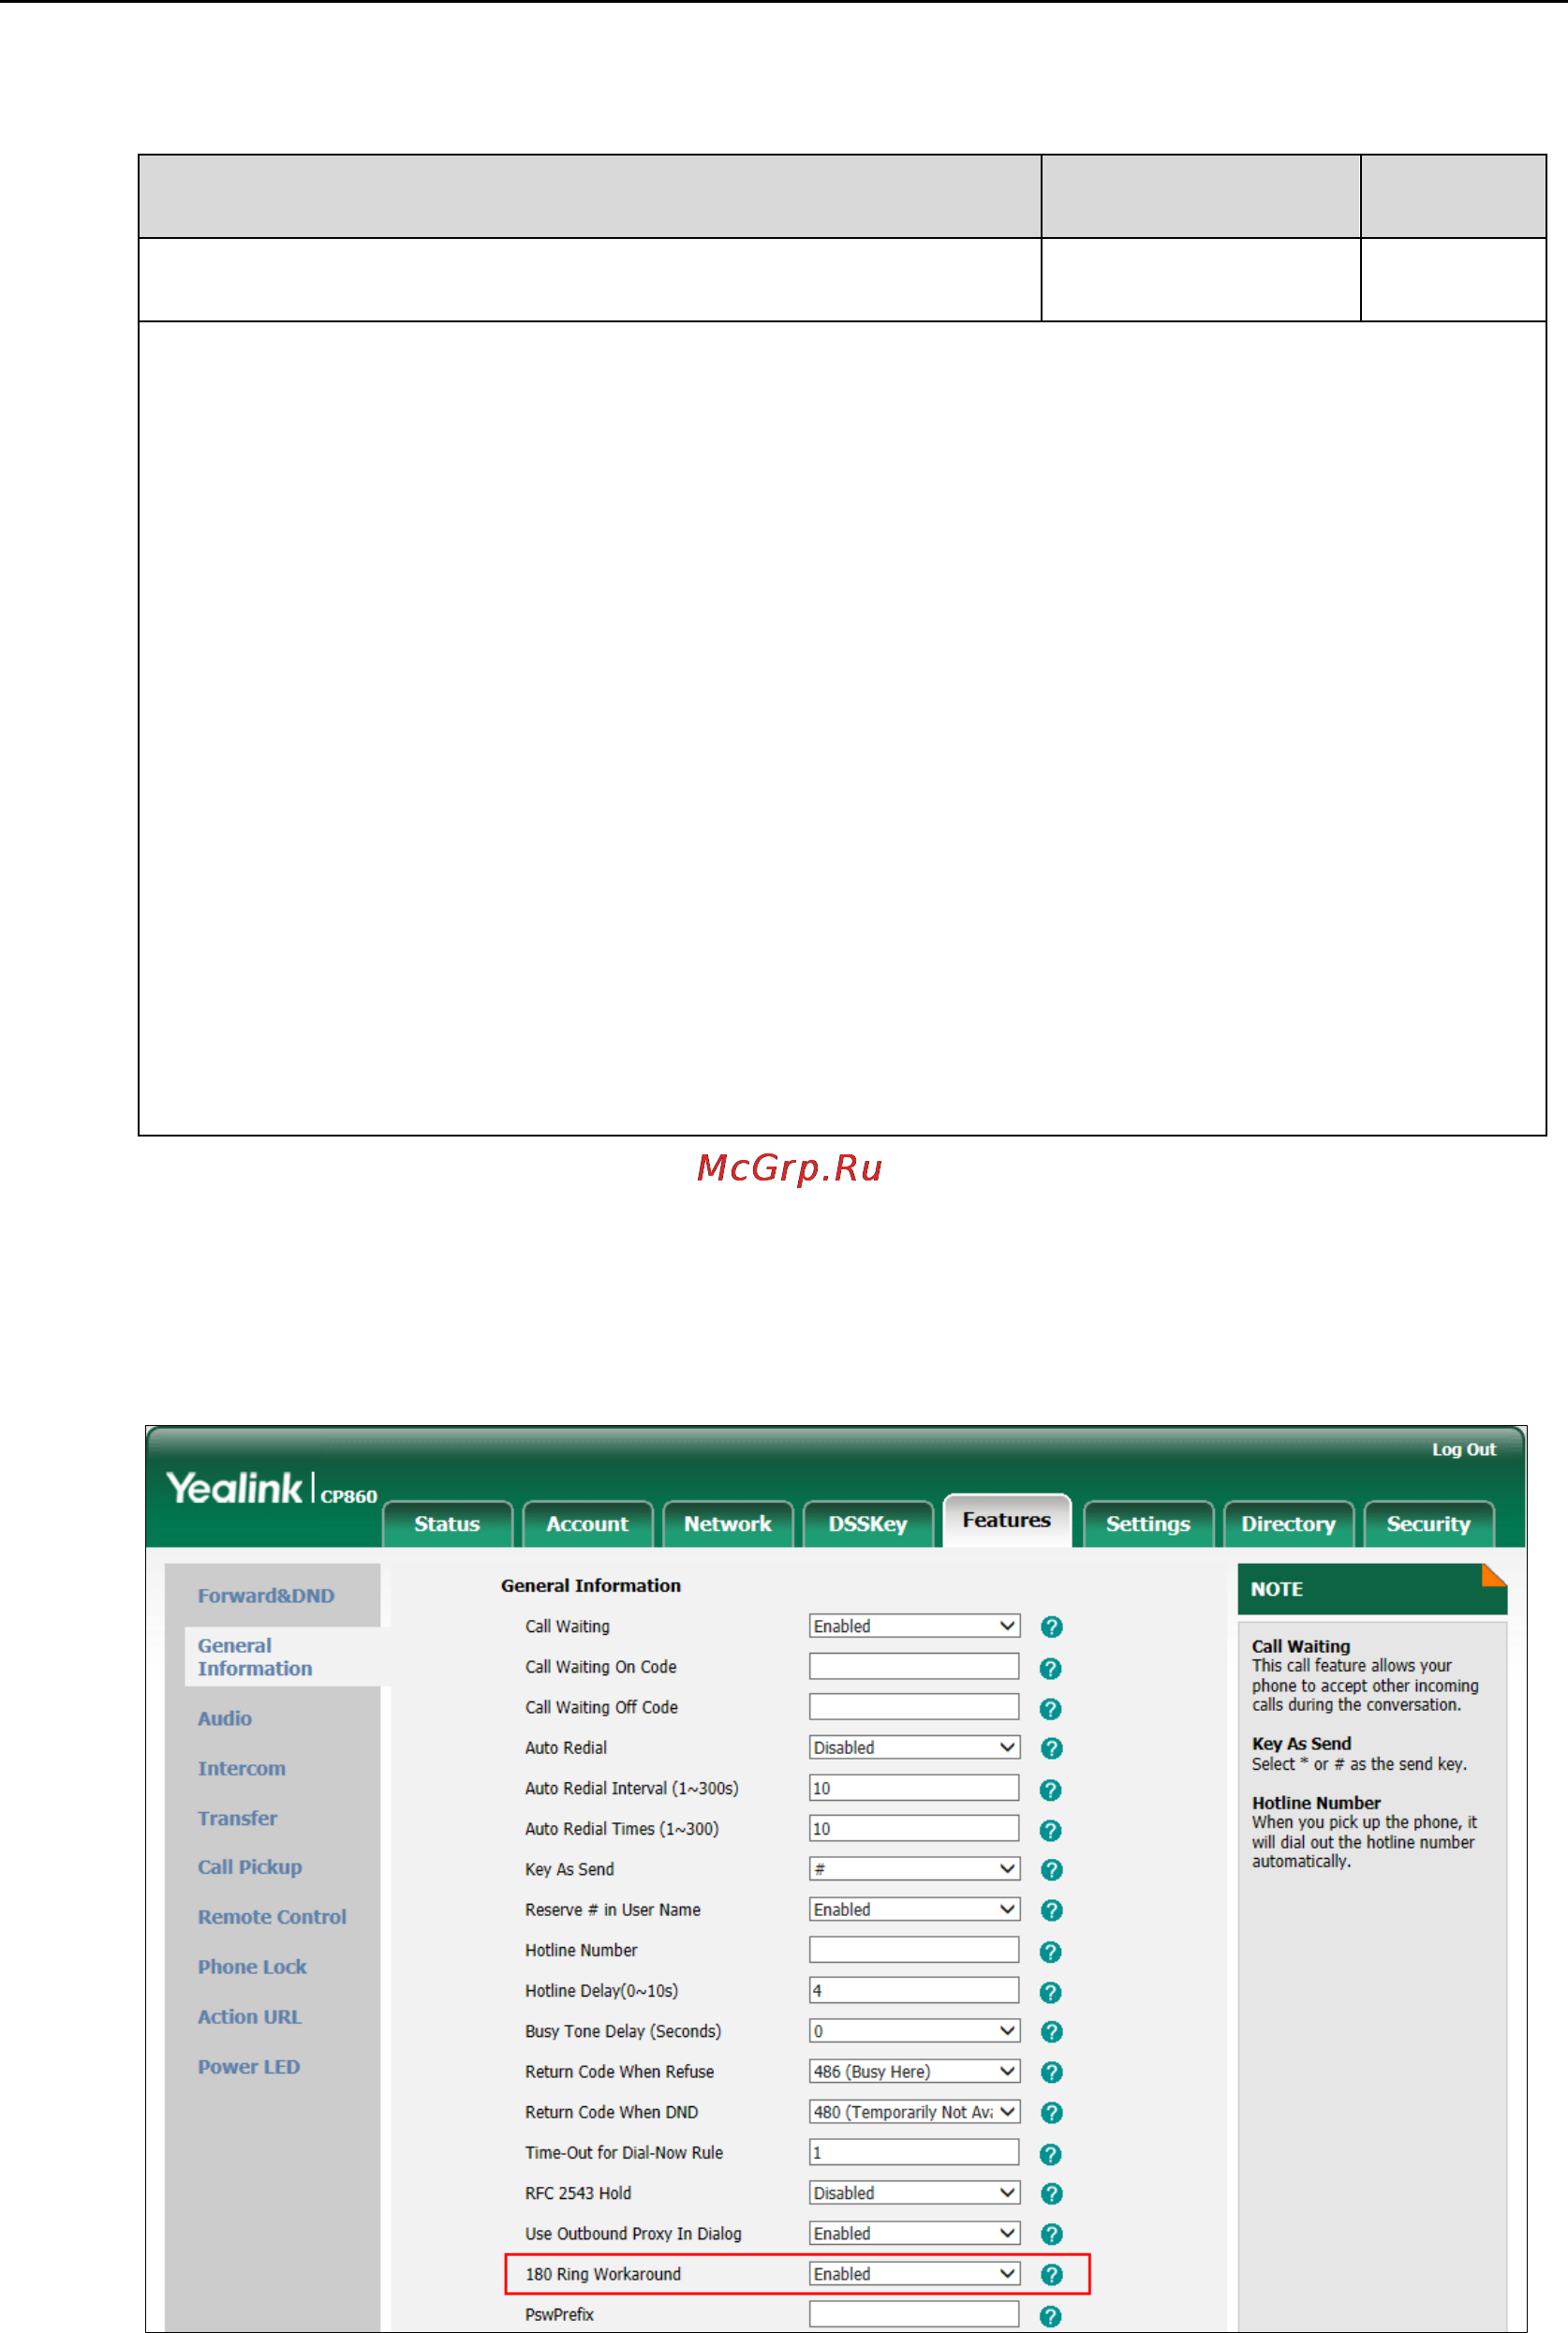This screenshot has width=1568, height=2333.
Task: Open Use Outbound Proxy In Dialog dropdown
Action: [x=914, y=2233]
